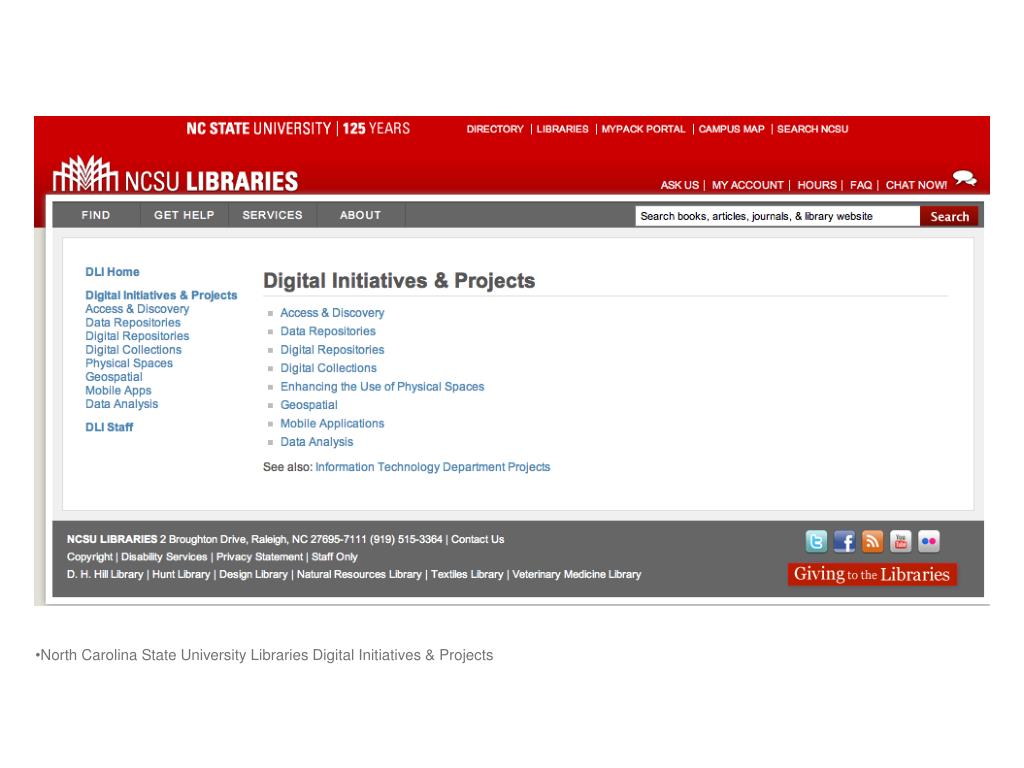Open the Flickr social icon
The height and width of the screenshot is (768, 1024).
pyautogui.click(x=929, y=541)
